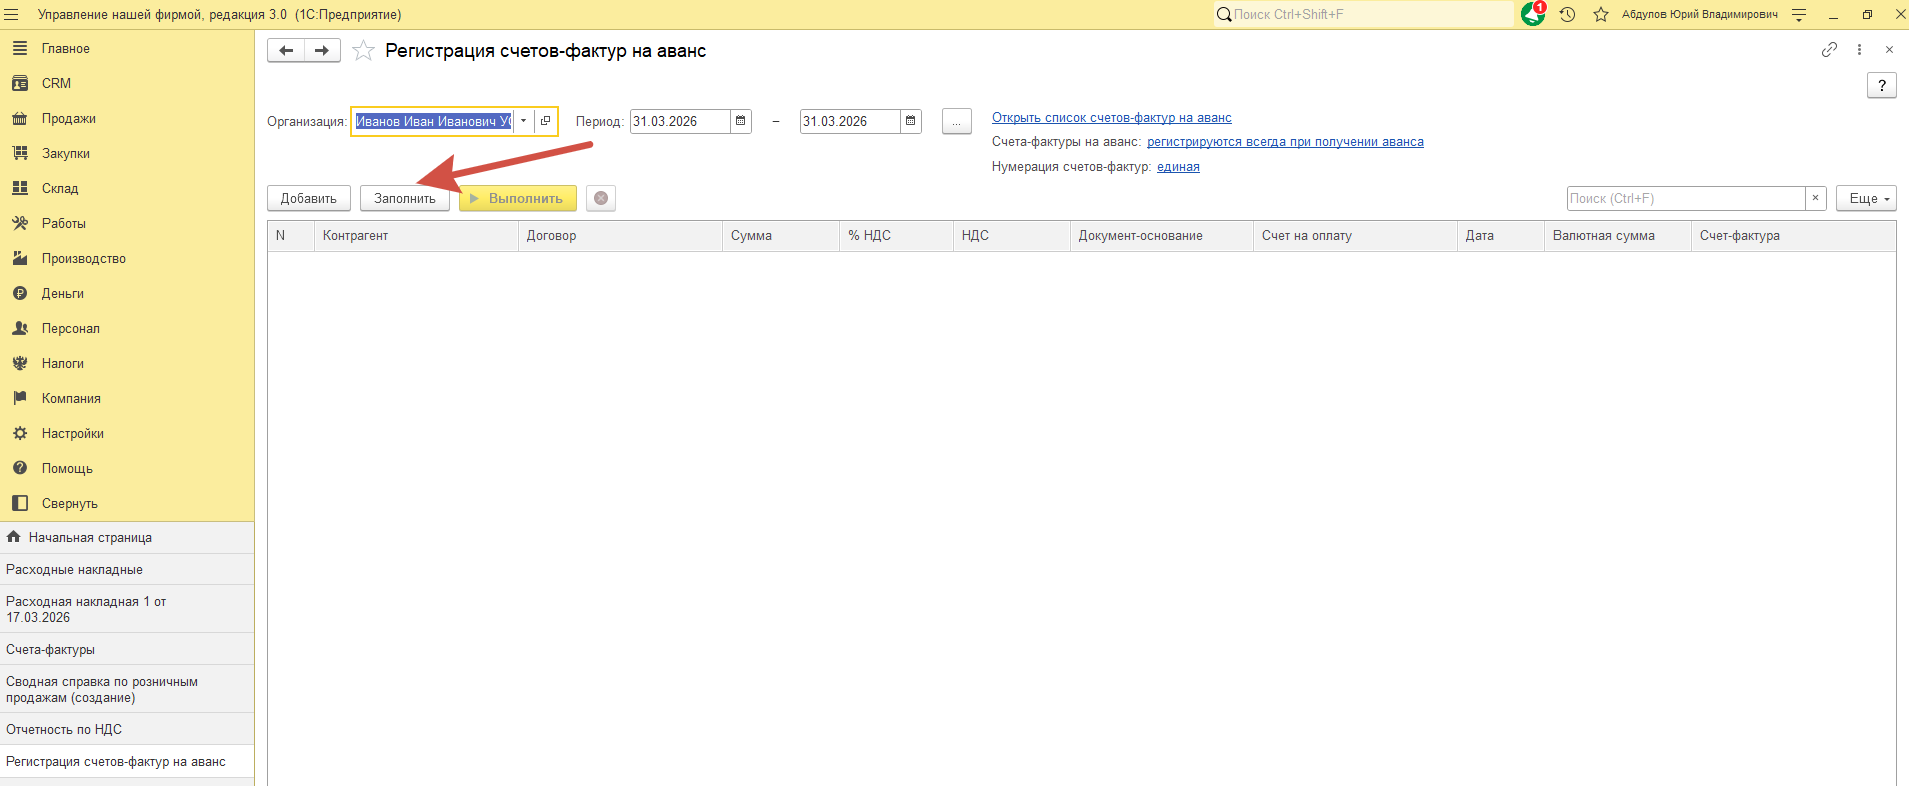This screenshot has width=1909, height=786.
Task: Click the forward navigation arrow
Action: pos(322,51)
